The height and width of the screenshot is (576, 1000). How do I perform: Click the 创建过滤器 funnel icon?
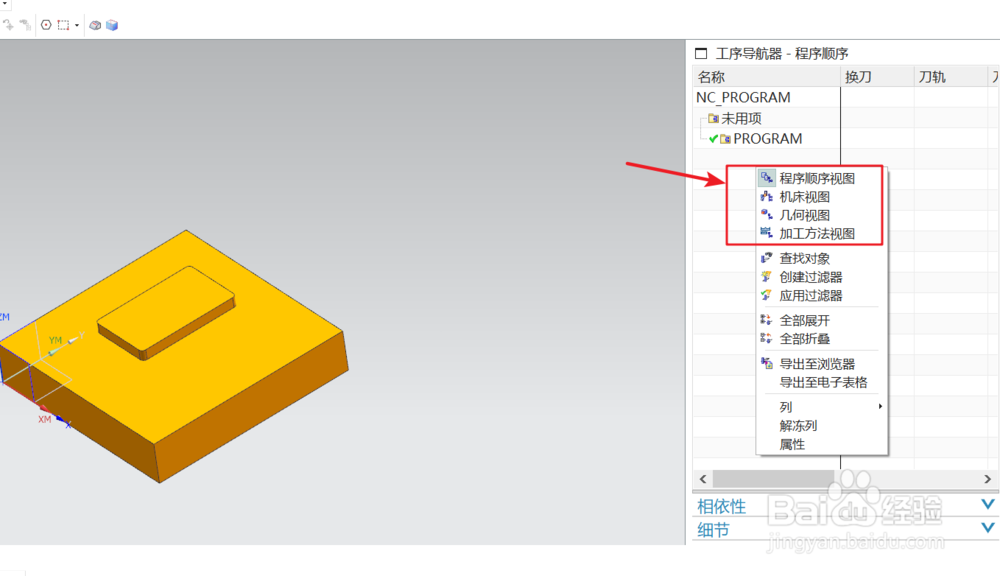pyautogui.click(x=767, y=277)
